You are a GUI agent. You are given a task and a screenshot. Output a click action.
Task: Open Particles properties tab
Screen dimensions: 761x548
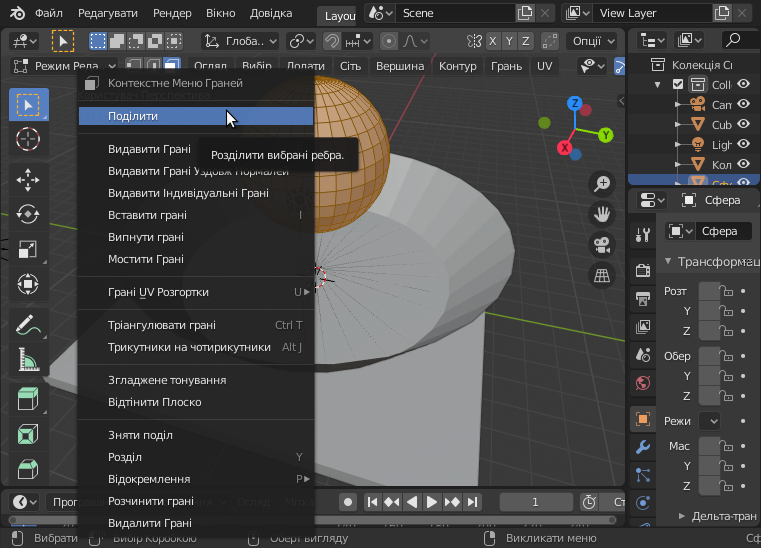click(x=643, y=475)
